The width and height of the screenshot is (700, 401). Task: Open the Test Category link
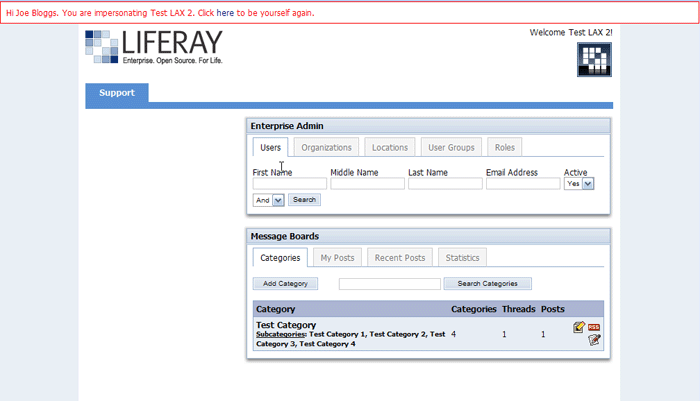(286, 325)
